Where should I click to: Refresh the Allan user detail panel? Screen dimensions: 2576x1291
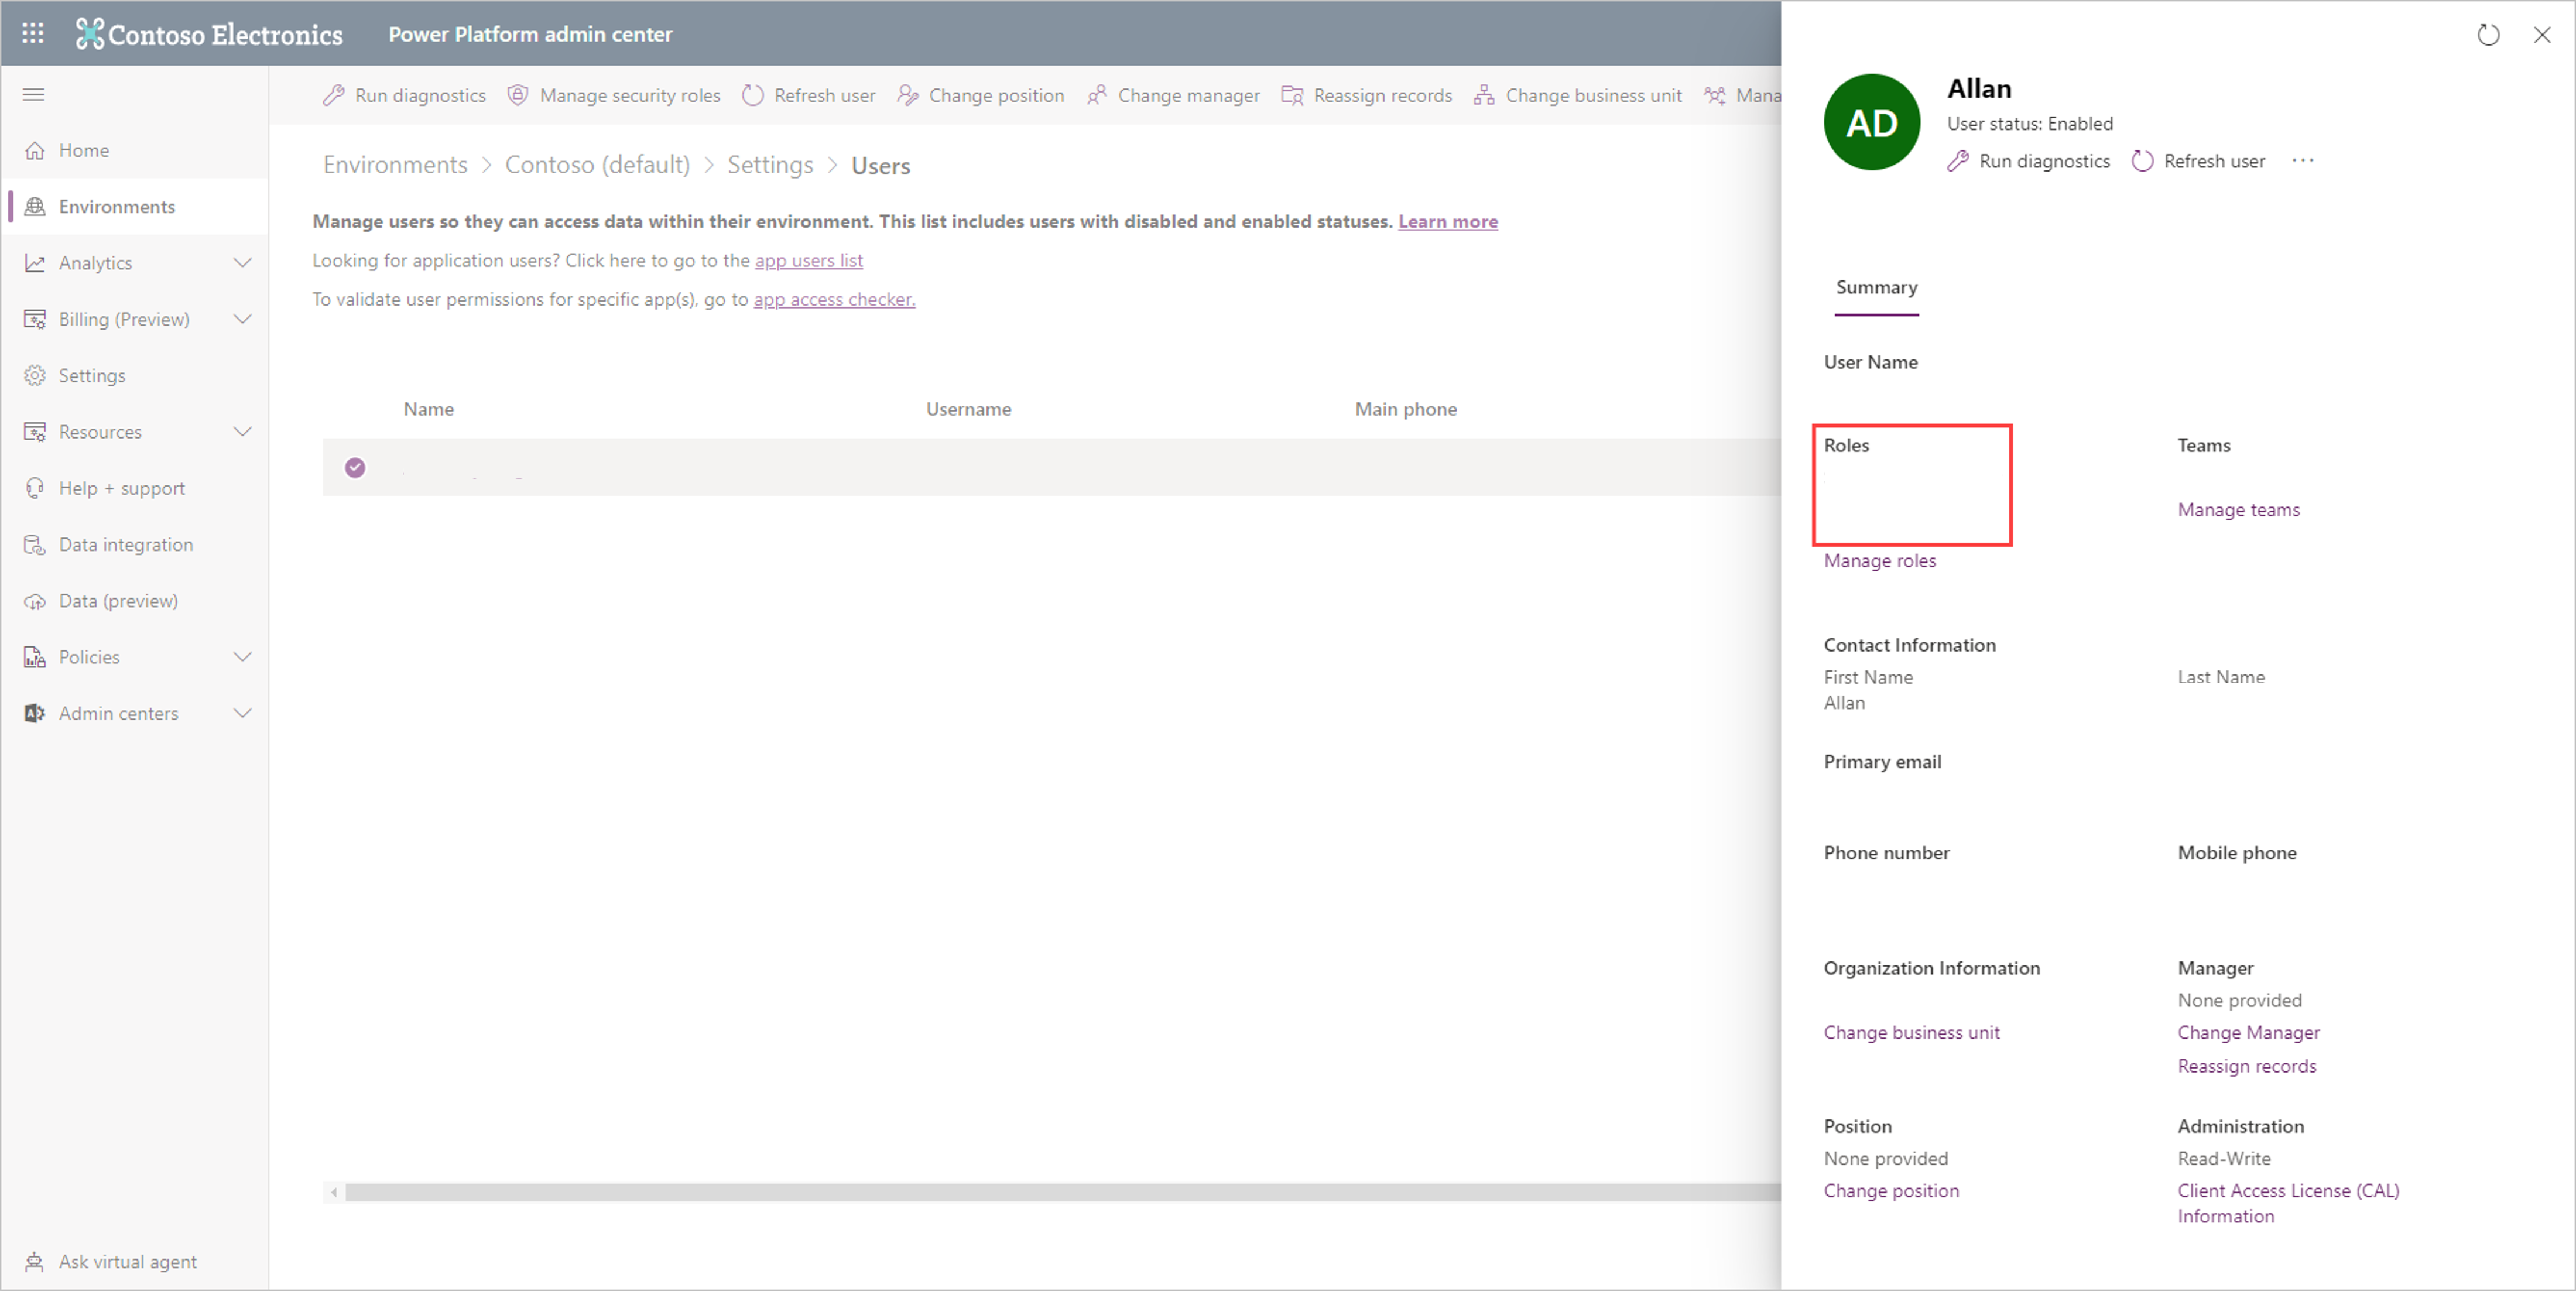(x=2488, y=35)
